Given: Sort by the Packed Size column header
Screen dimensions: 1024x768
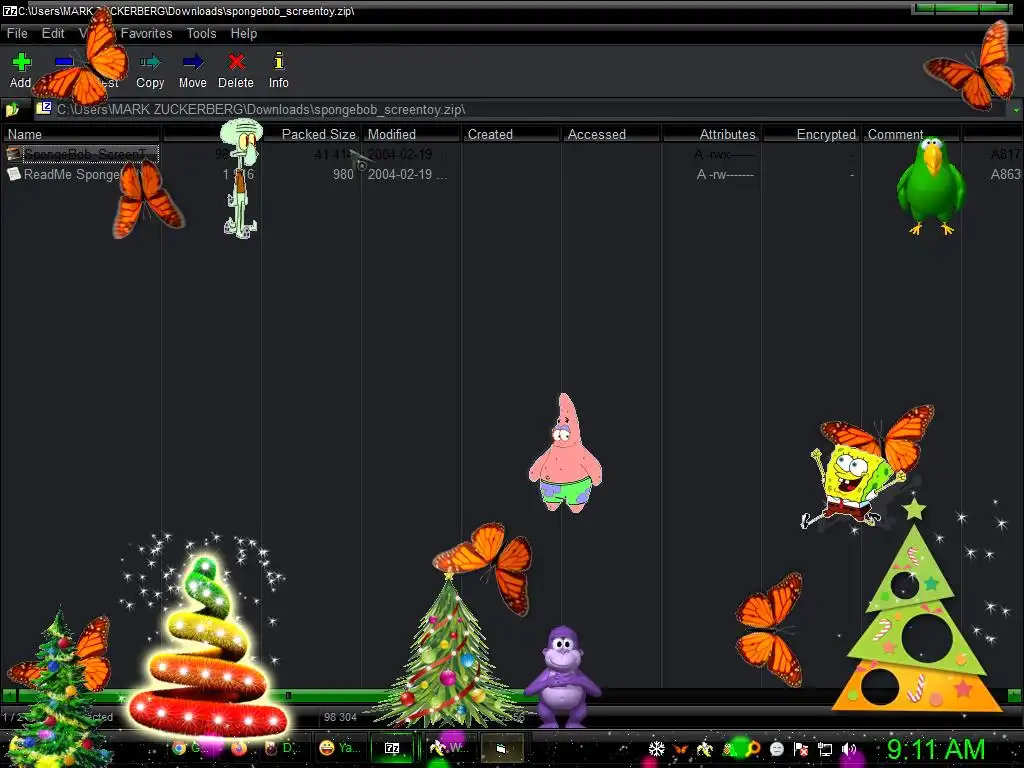Looking at the screenshot, I should click(311, 134).
